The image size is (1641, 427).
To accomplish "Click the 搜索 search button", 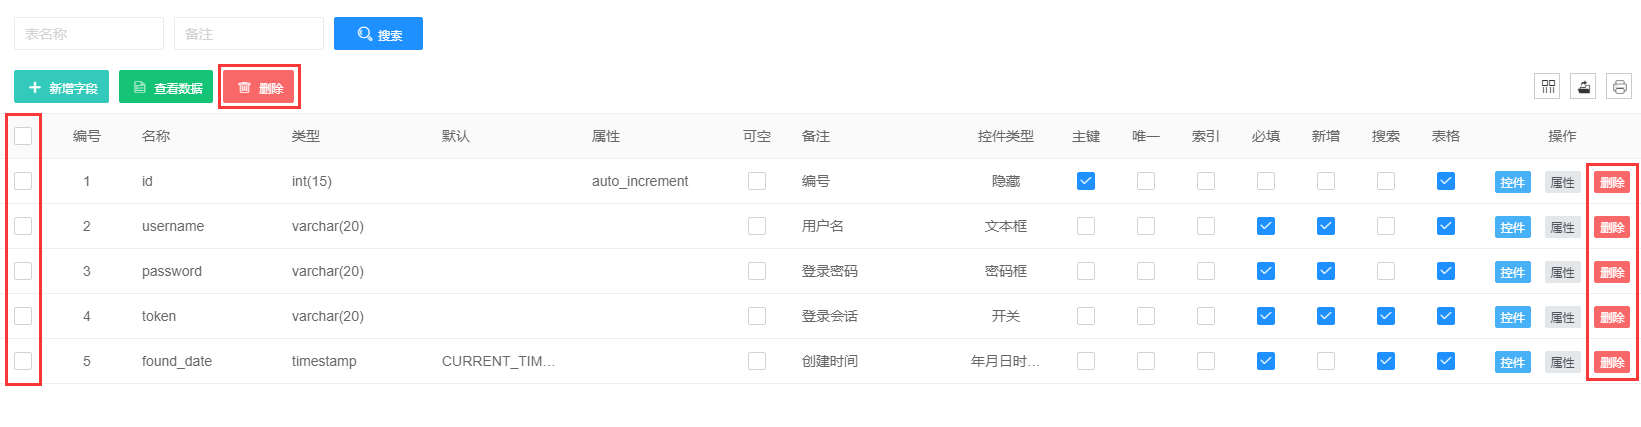I will 378,34.
